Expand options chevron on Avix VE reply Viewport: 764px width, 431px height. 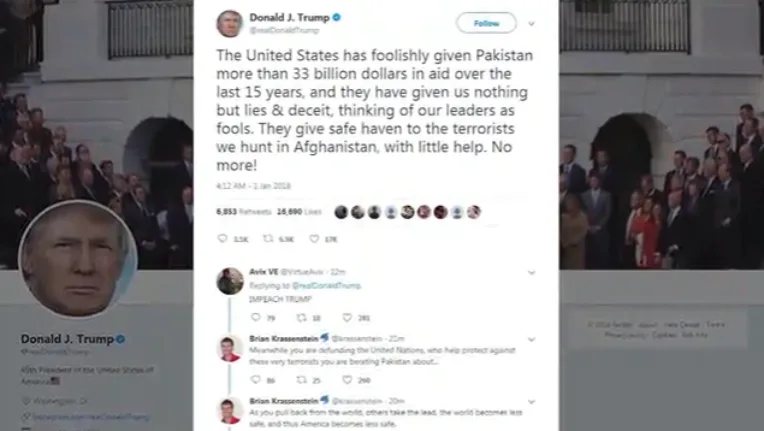pyautogui.click(x=531, y=272)
